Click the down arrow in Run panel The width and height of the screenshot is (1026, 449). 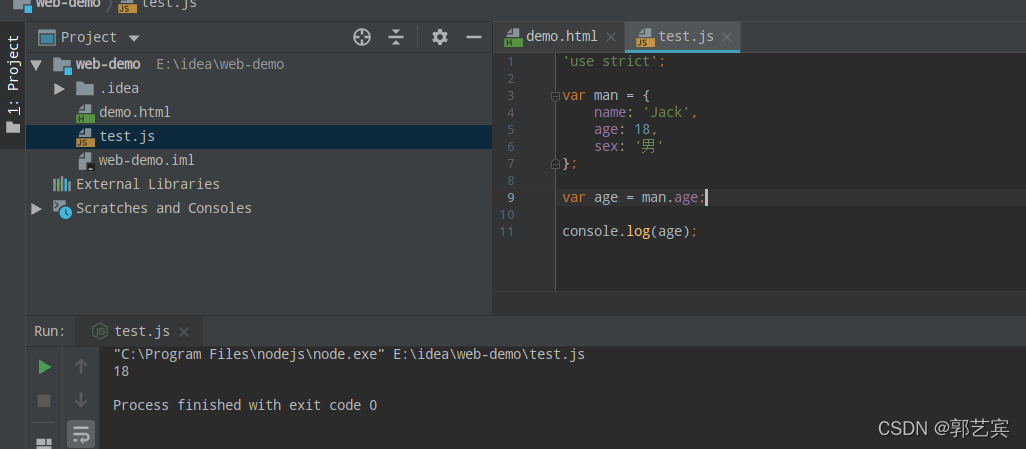[81, 399]
